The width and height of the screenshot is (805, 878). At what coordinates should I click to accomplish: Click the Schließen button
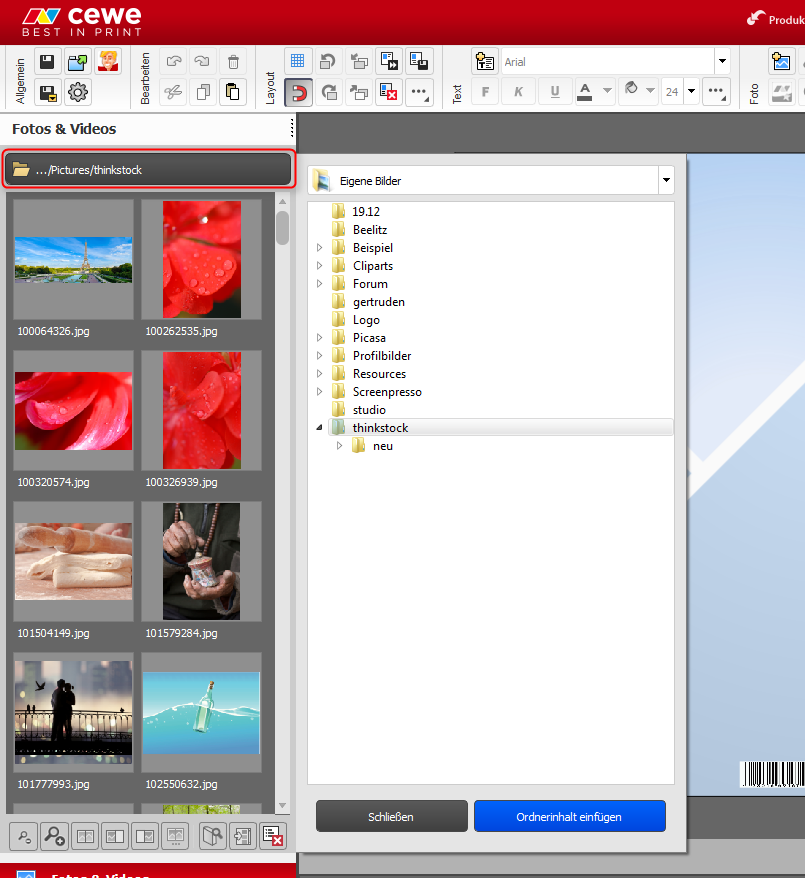point(391,816)
